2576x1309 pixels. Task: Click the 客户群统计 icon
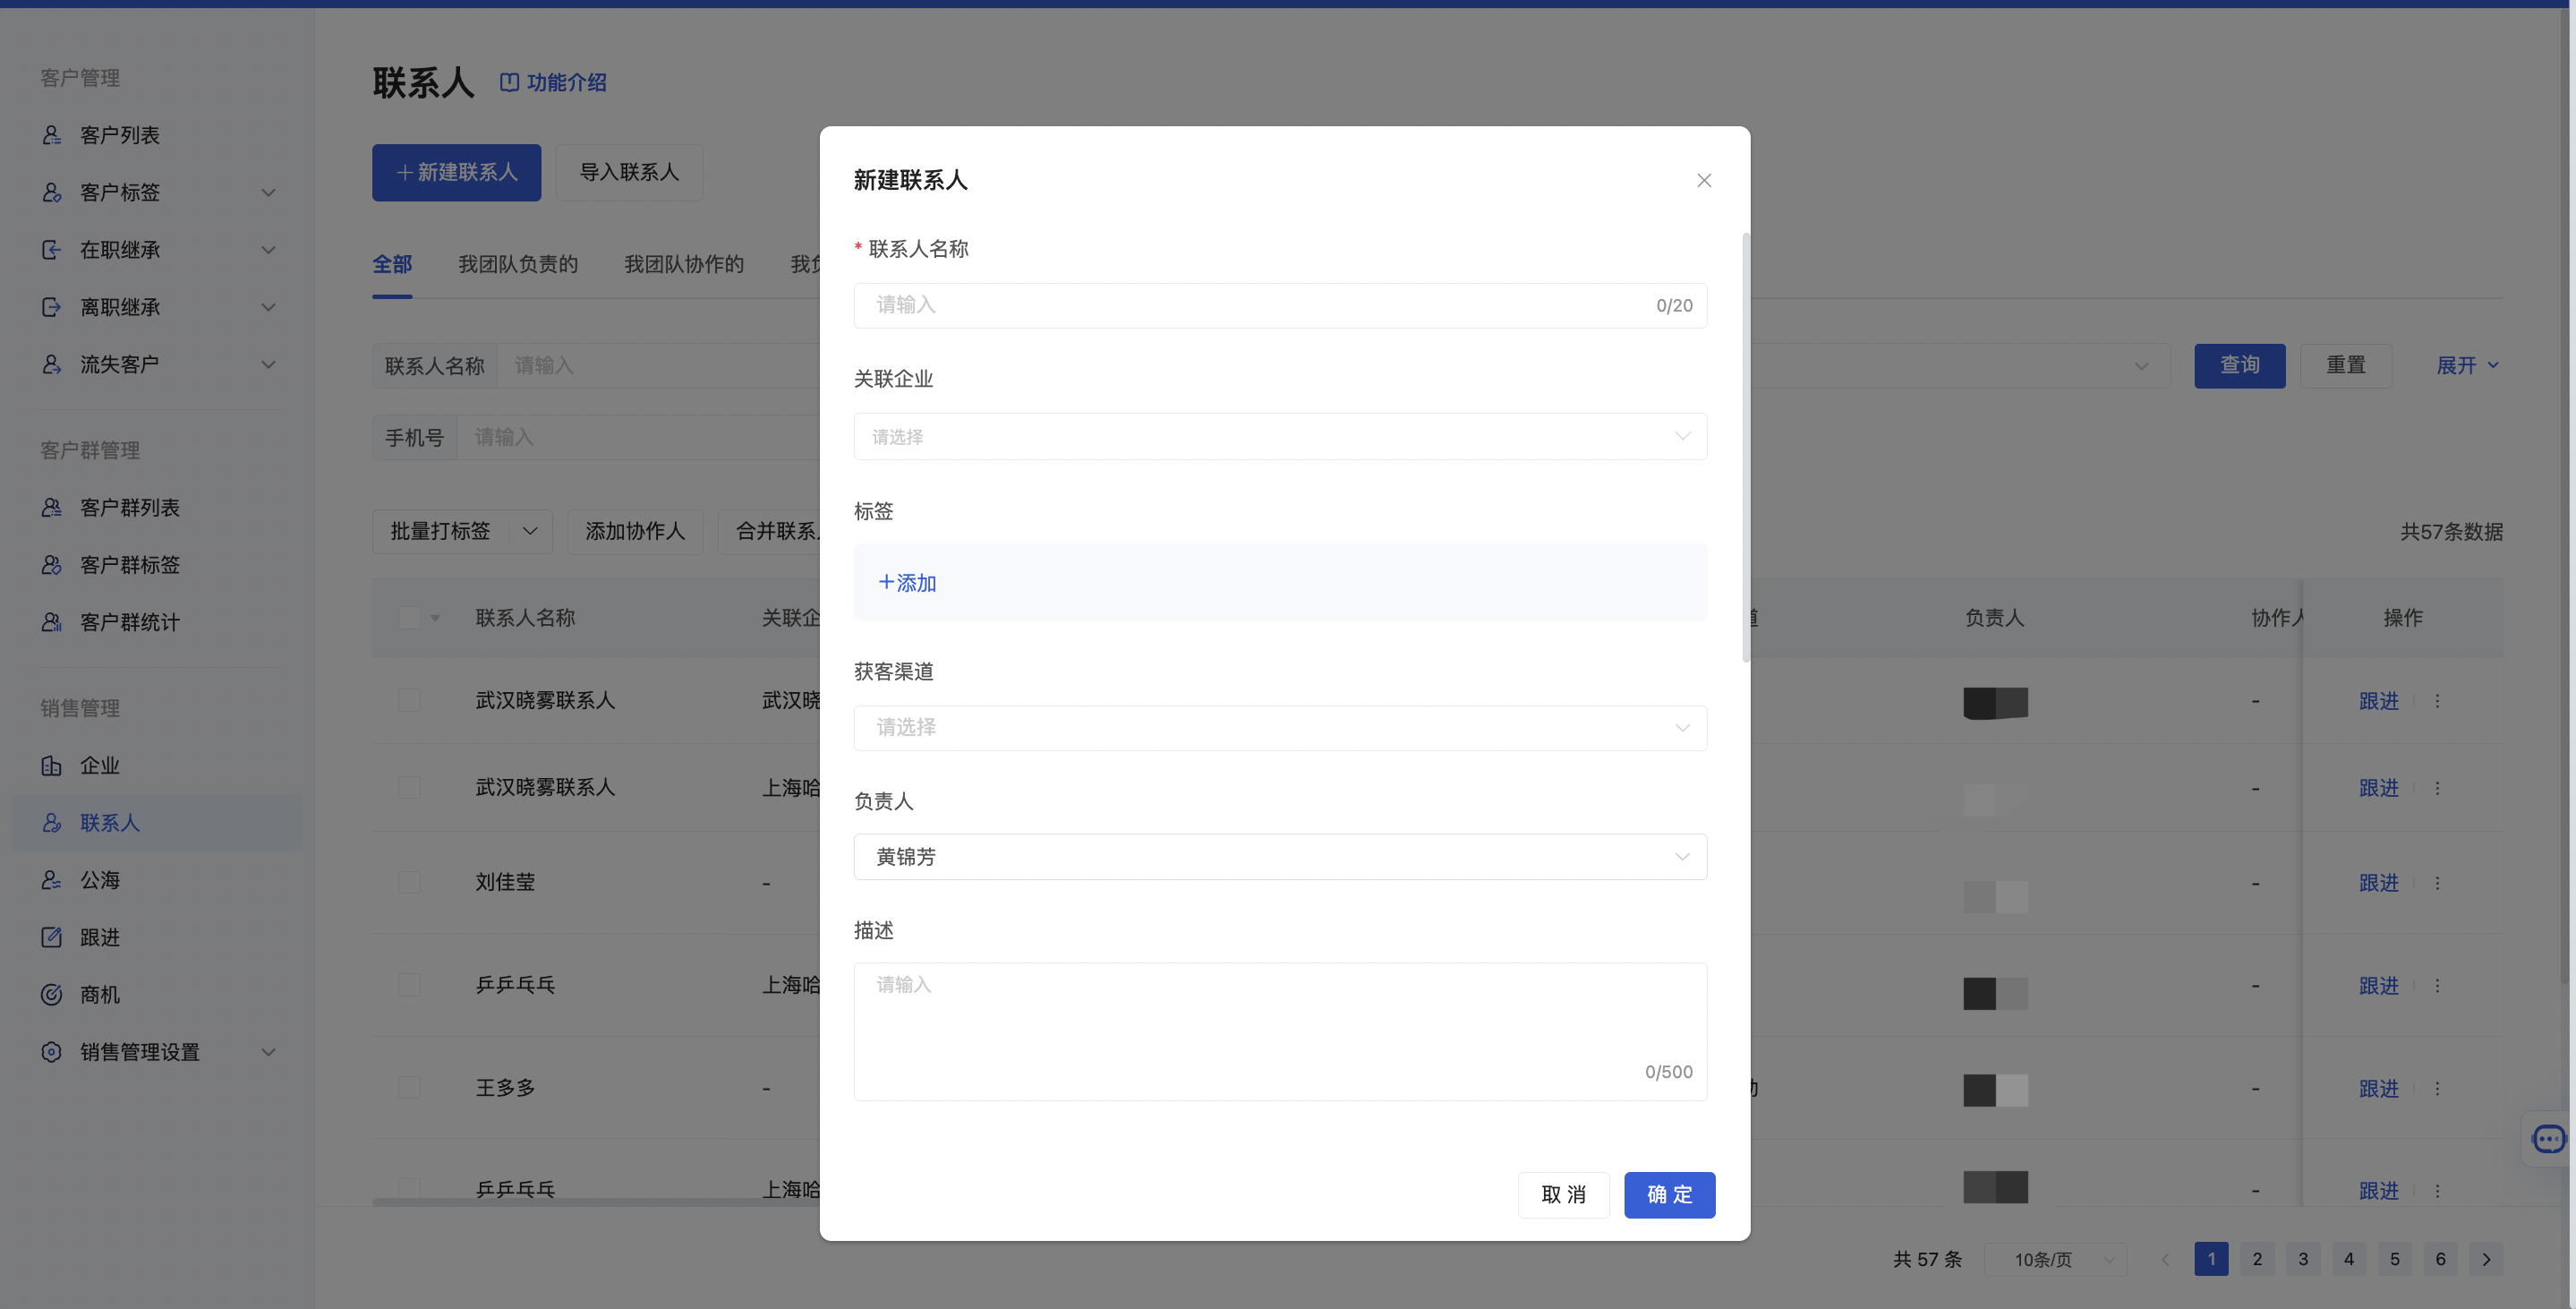point(52,622)
